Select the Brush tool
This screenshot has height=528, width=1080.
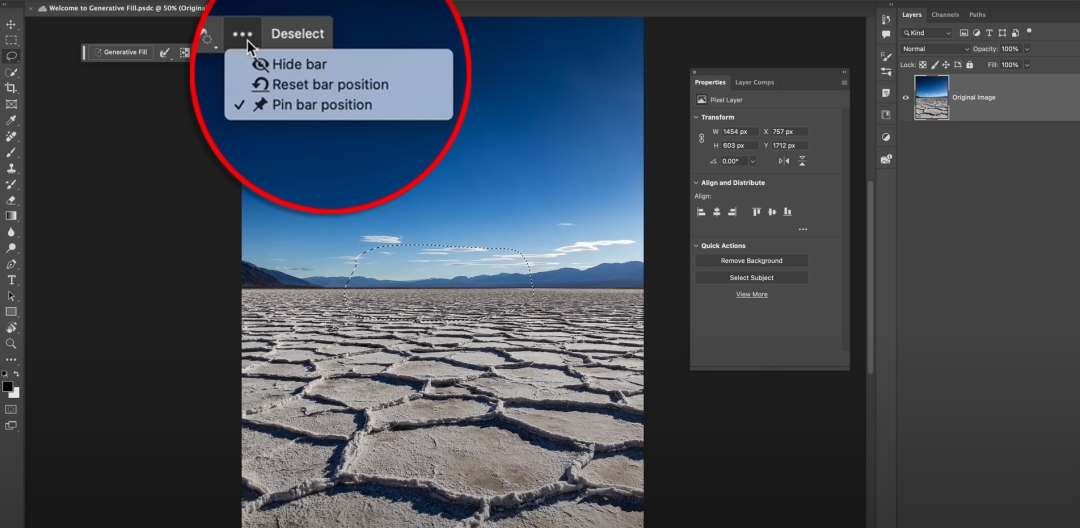click(x=11, y=152)
